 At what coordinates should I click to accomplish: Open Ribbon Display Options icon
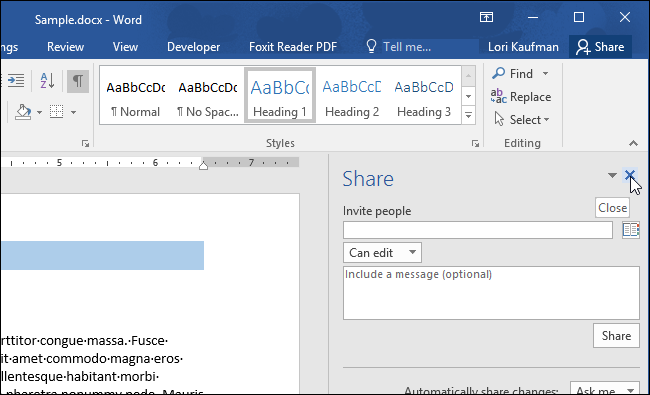pyautogui.click(x=486, y=17)
